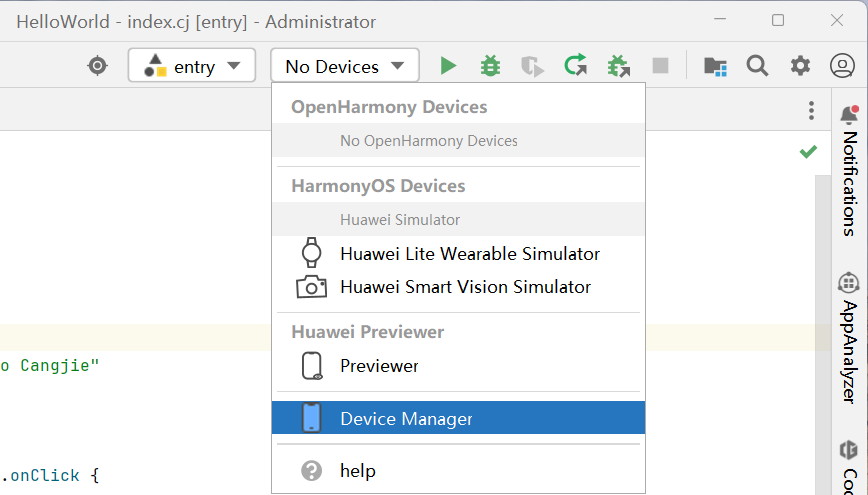Open Device Manager from dropdown
868x495 pixels.
point(458,418)
